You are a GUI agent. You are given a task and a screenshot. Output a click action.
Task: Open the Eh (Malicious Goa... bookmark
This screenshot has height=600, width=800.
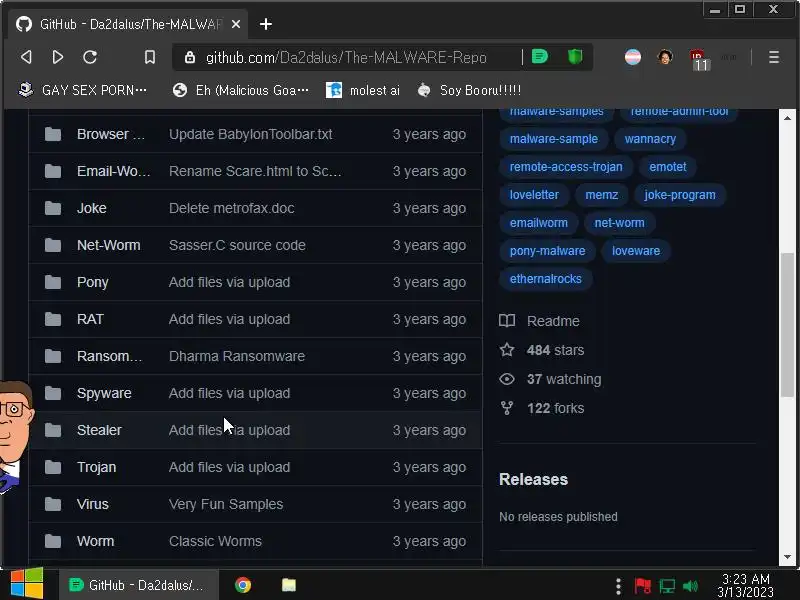tap(241, 90)
